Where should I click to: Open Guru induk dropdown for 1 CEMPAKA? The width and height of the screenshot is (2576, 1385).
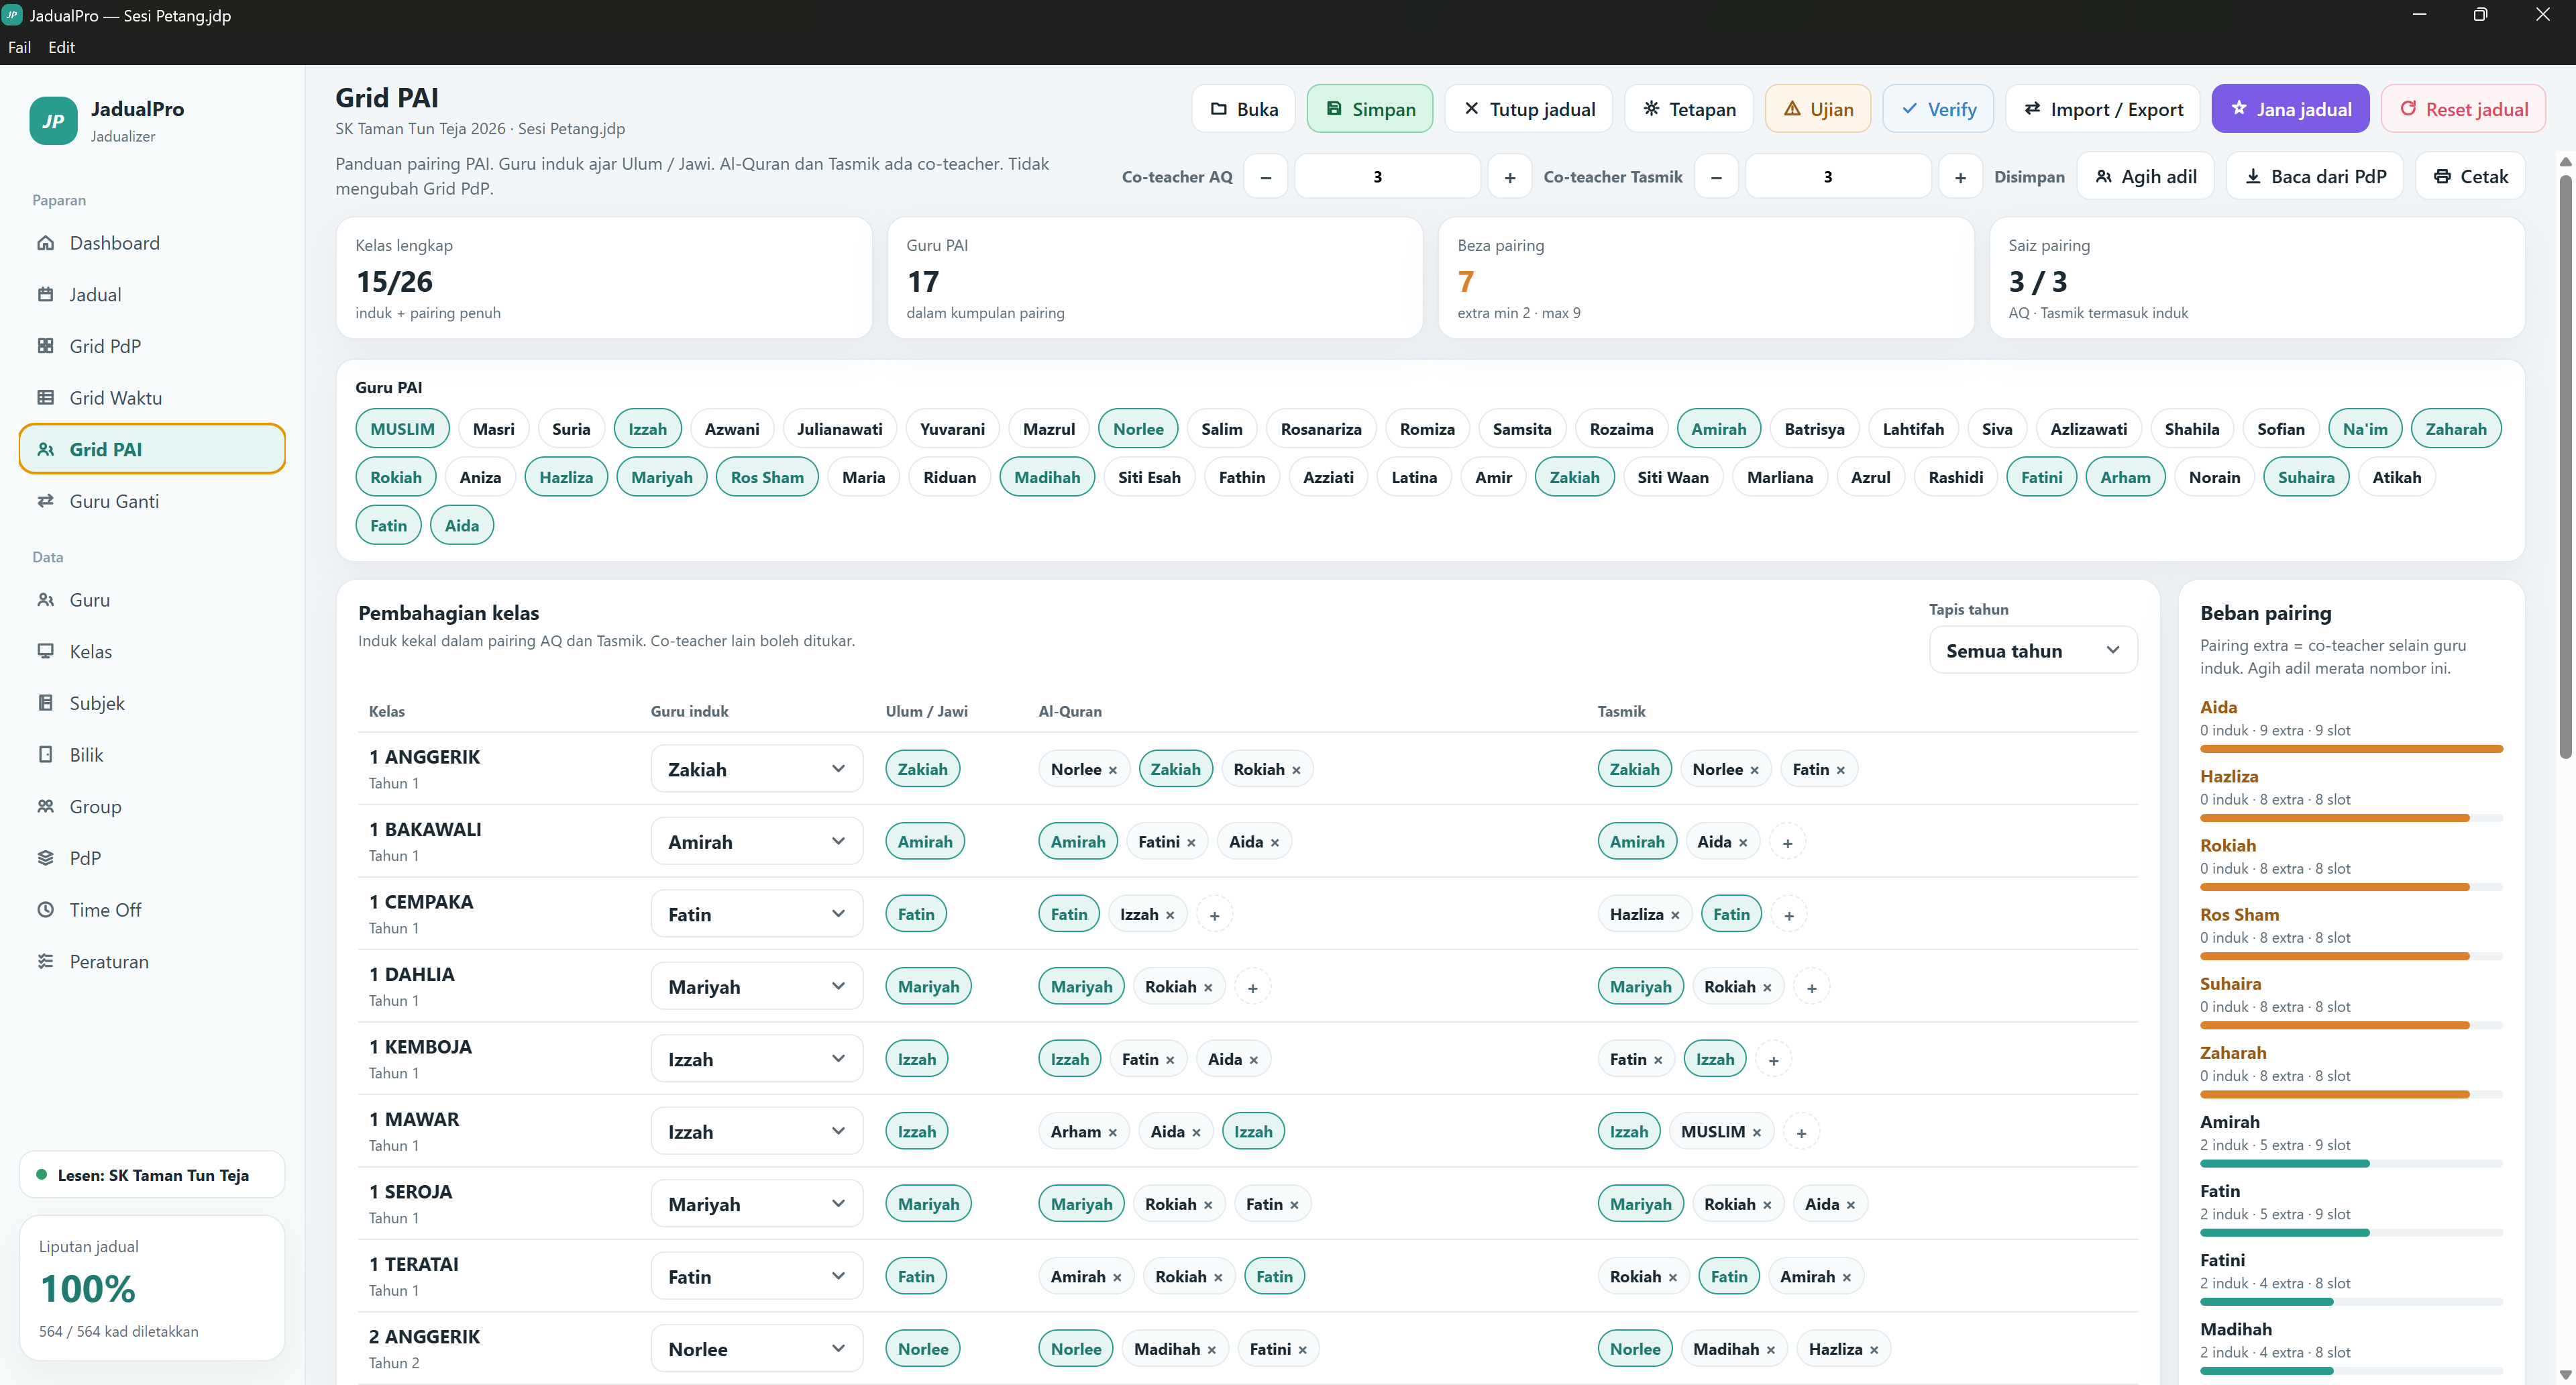pos(756,914)
